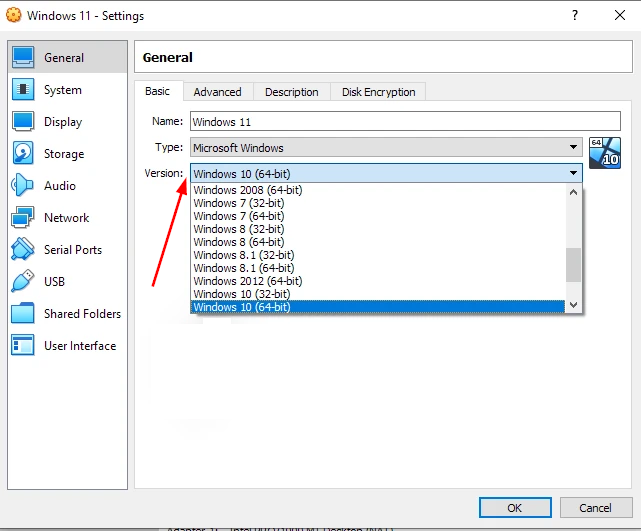Open User Interface settings icon
The height and width of the screenshot is (531, 641).
click(23, 345)
